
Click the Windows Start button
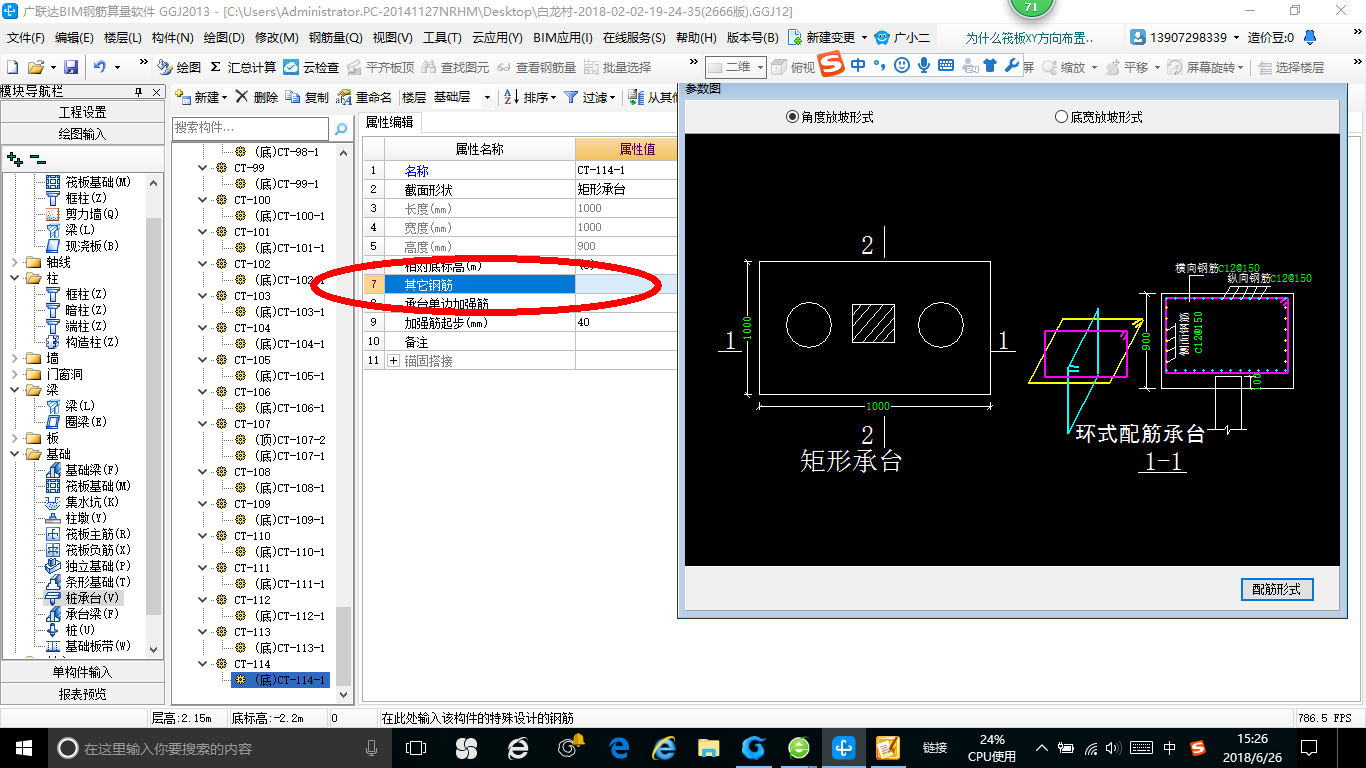click(23, 747)
